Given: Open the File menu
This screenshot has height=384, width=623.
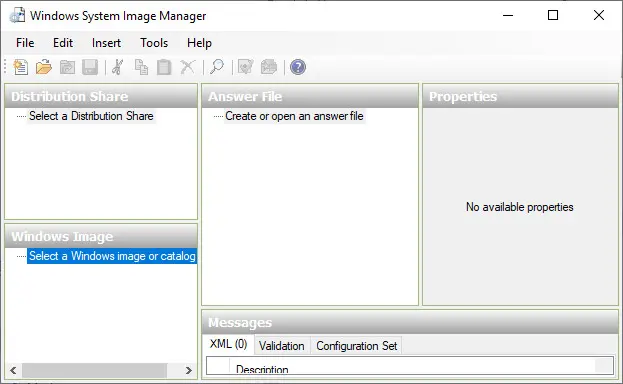Looking at the screenshot, I should [x=25, y=43].
